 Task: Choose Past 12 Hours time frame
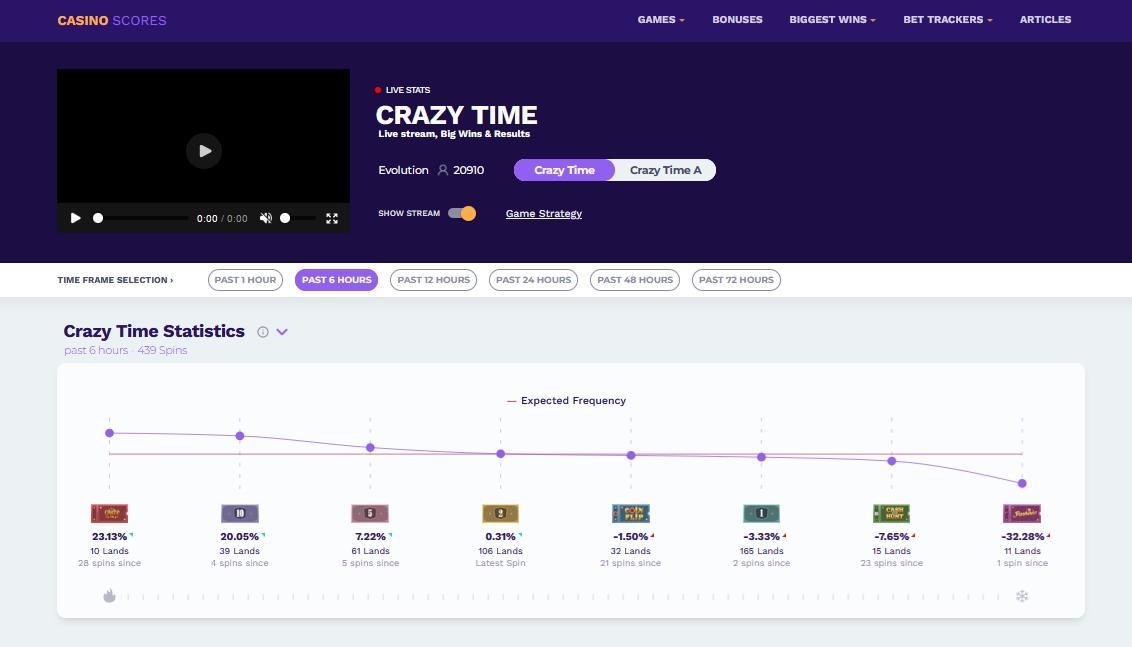coord(433,280)
